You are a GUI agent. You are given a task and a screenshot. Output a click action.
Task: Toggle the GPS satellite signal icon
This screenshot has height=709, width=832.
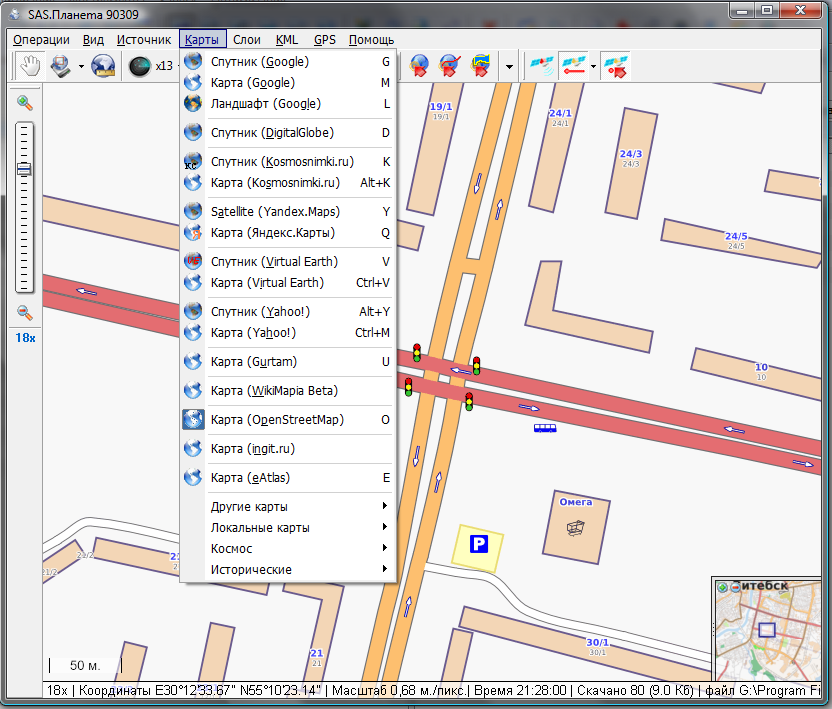tap(542, 66)
